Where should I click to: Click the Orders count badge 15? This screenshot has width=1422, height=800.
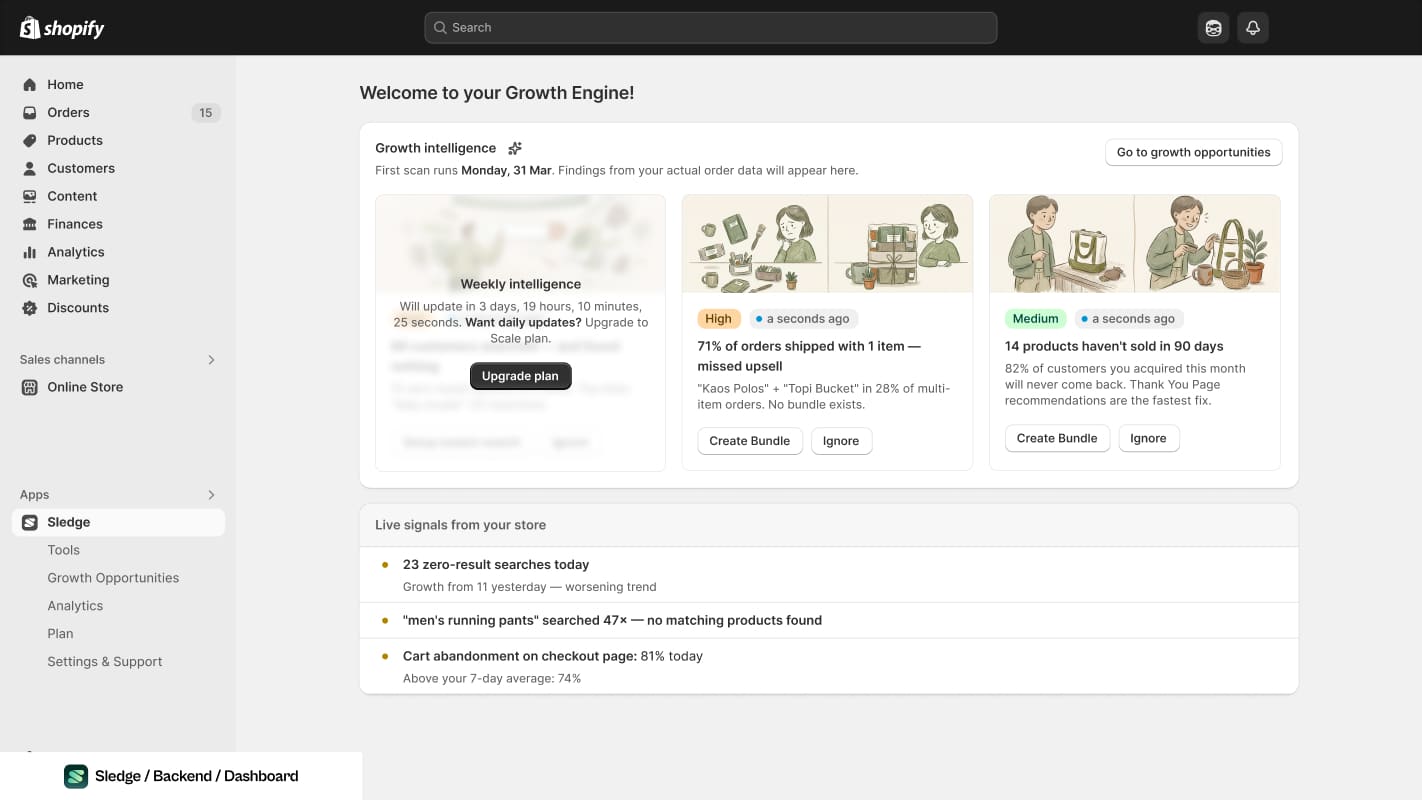[x=206, y=113]
